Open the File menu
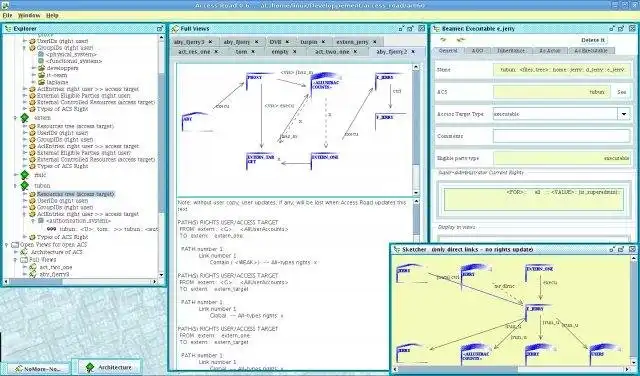 (7, 15)
